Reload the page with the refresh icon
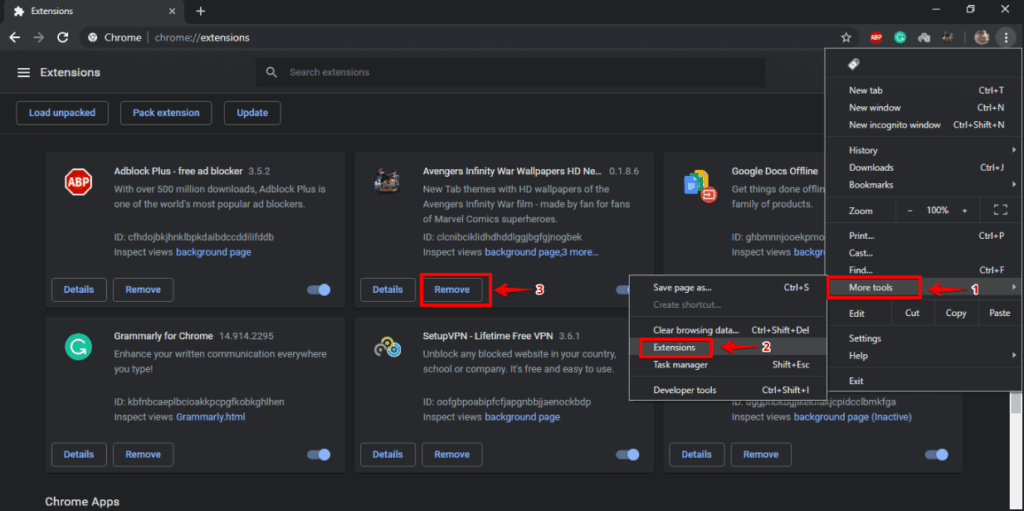 click(62, 37)
